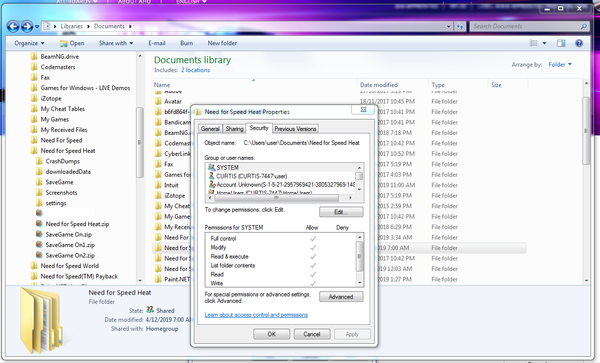The image size is (600, 363).
Task: Switch to Security tab
Action: [259, 128]
